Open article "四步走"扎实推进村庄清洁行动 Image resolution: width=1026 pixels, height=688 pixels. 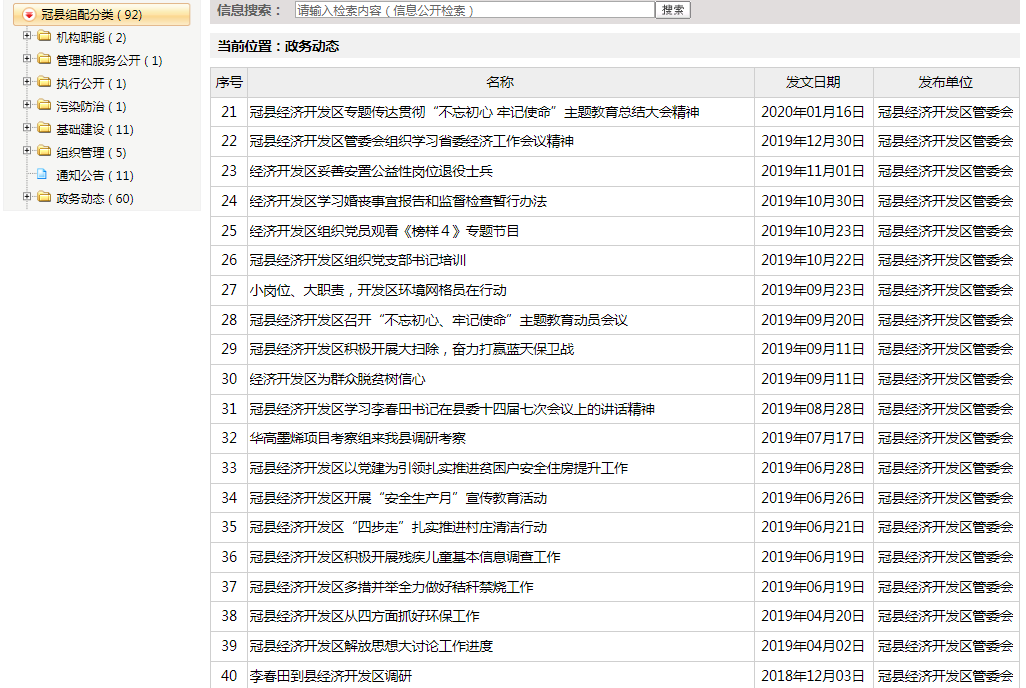(398, 527)
